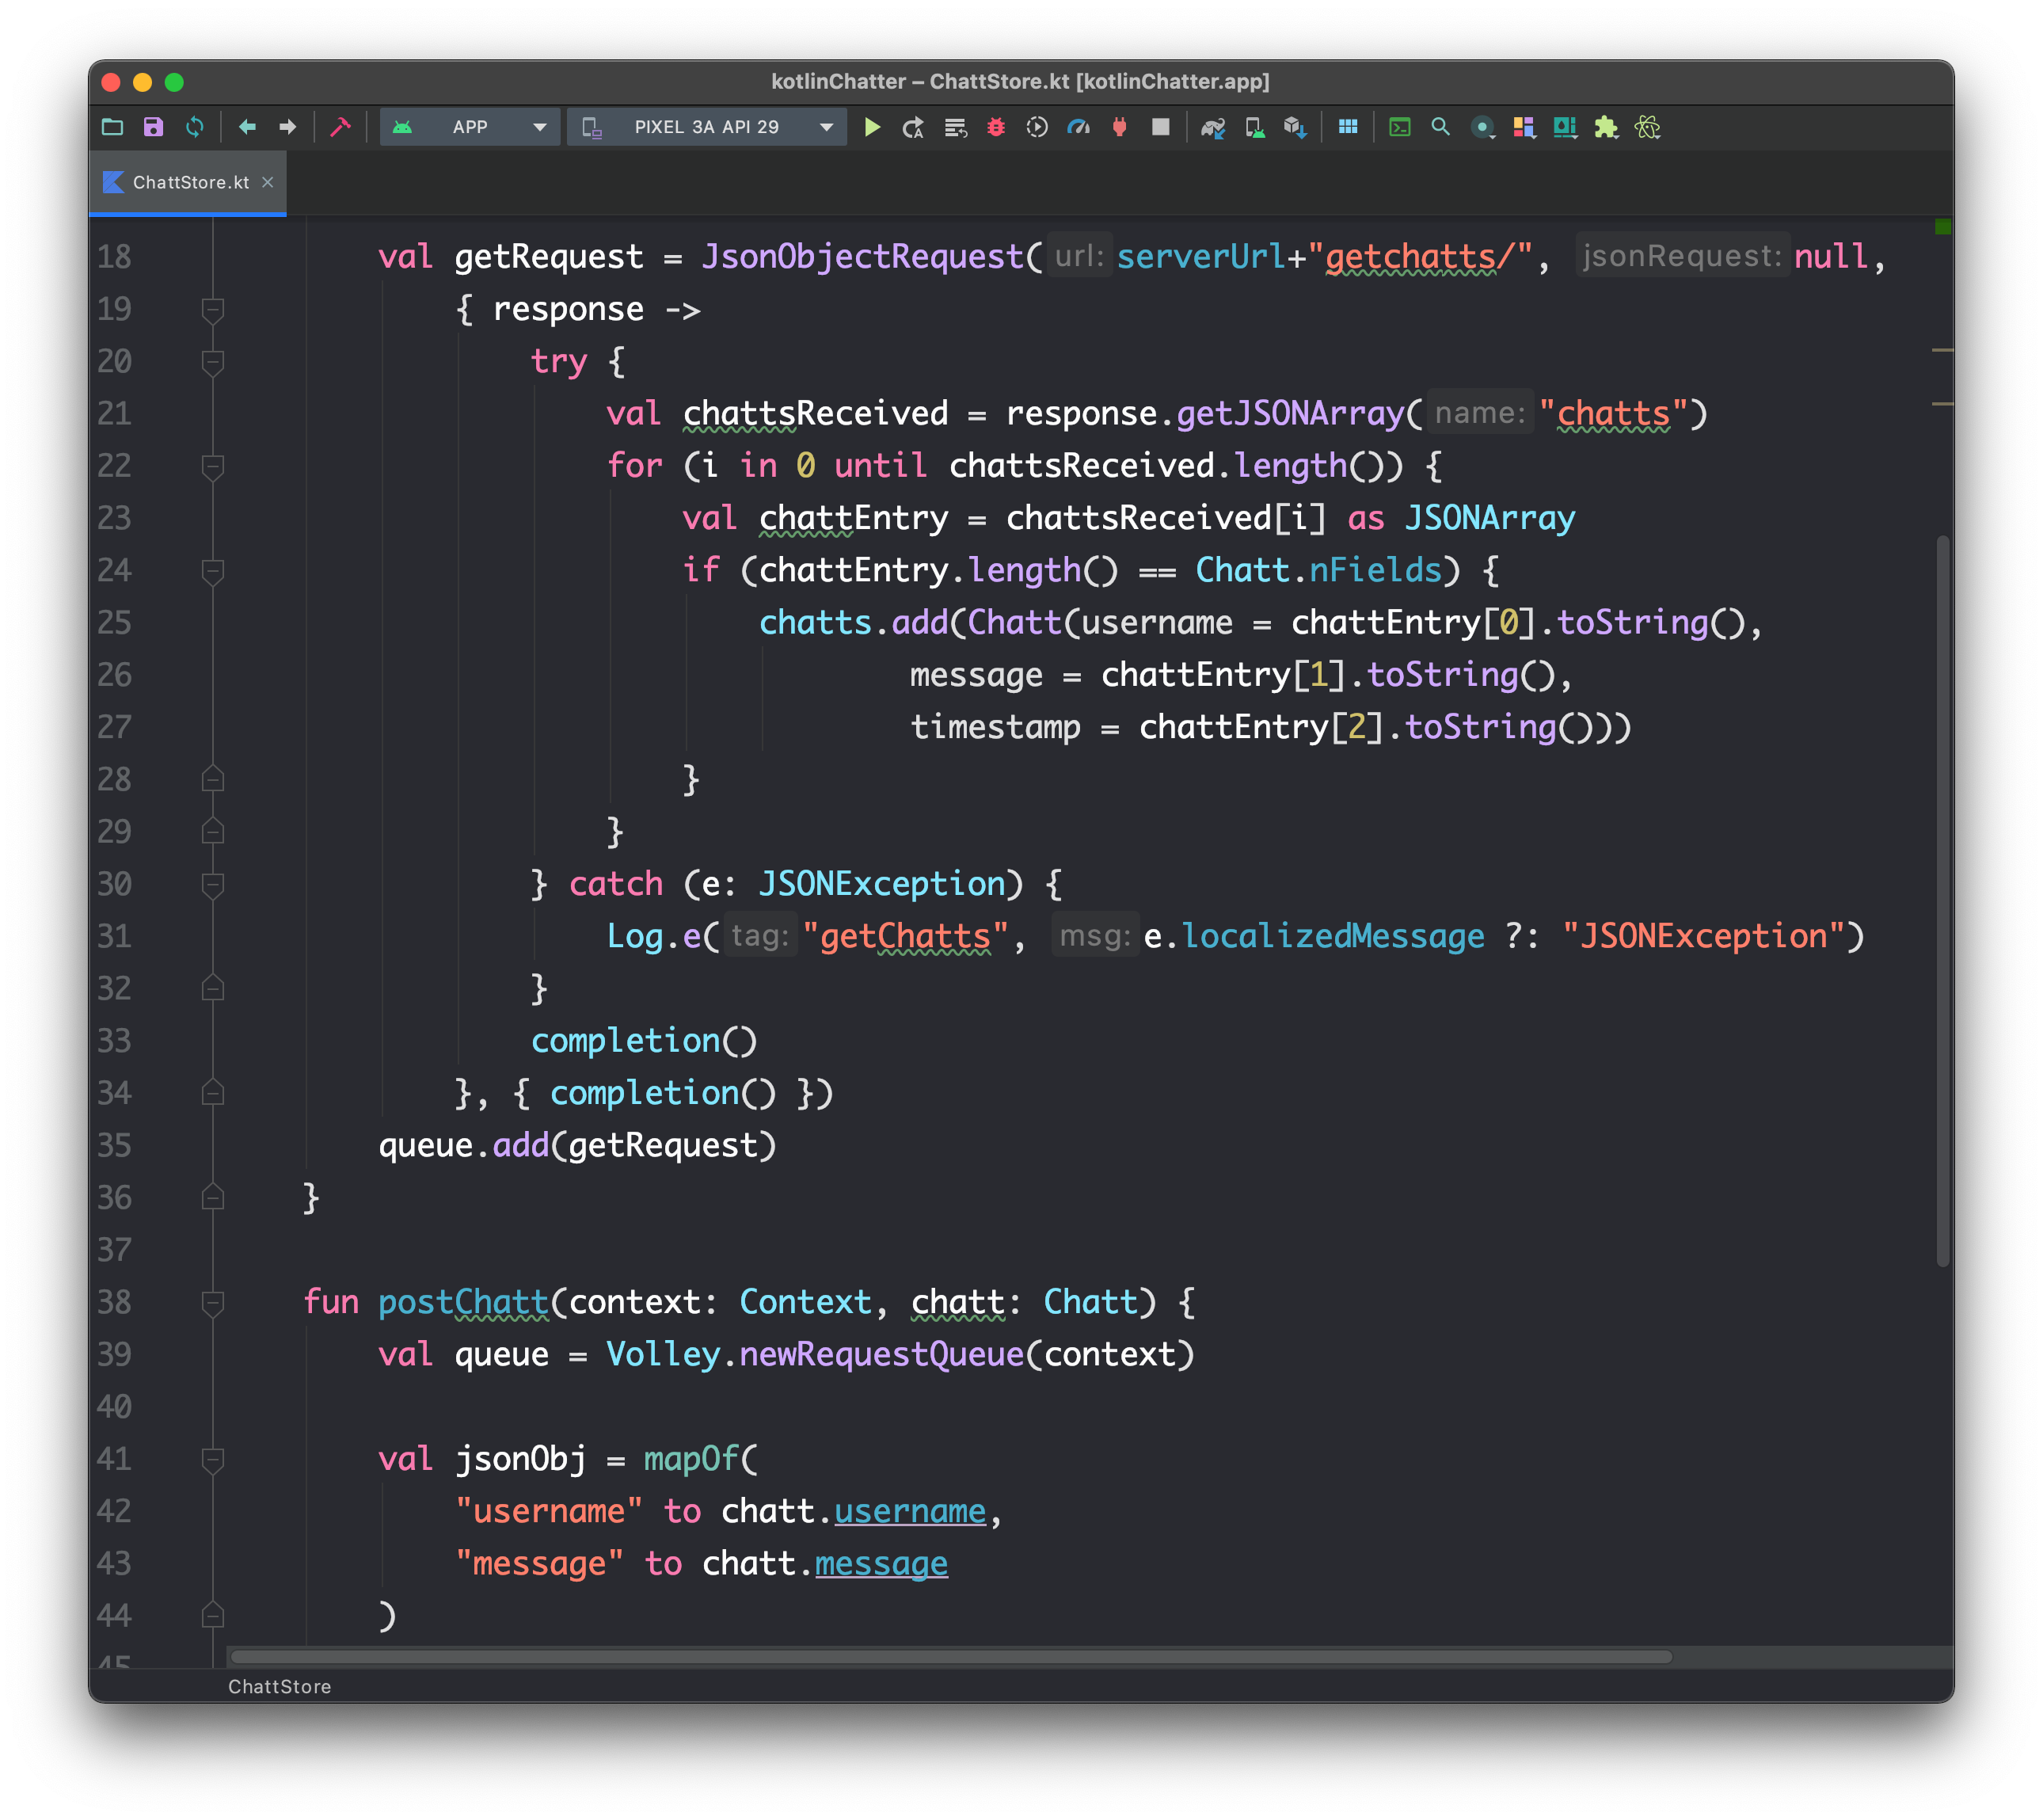Viewport: 2043px width, 1820px height.
Task: Collapse the postChatt function fold at line 38
Action: pyautogui.click(x=212, y=1302)
